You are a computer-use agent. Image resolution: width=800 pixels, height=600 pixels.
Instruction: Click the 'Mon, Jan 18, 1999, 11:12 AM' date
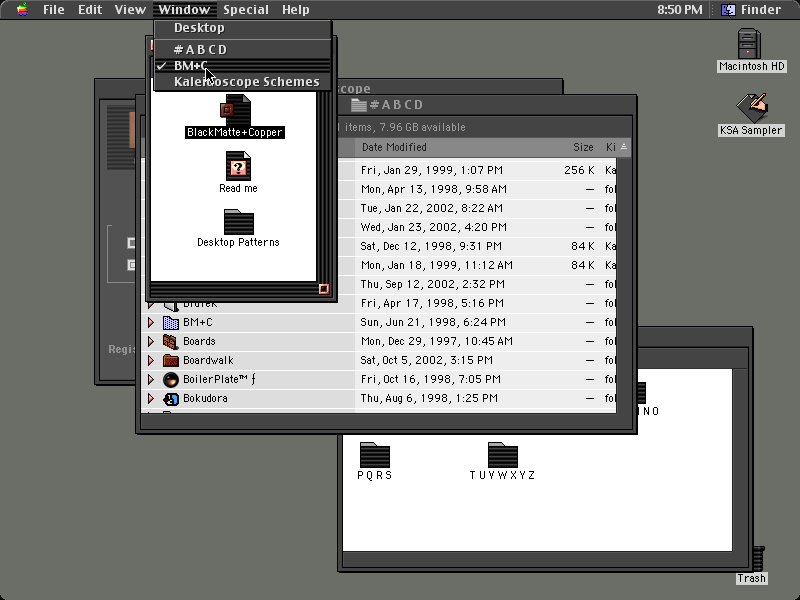coord(437,265)
